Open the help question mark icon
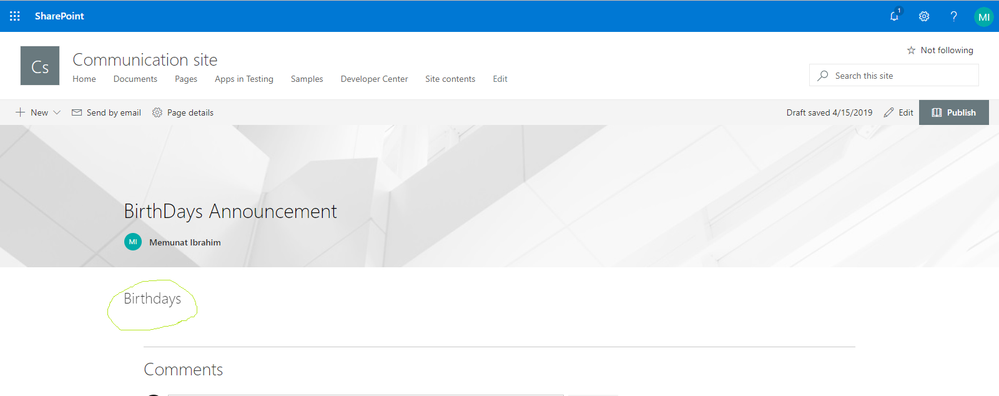The height and width of the screenshot is (396, 999). coord(953,17)
